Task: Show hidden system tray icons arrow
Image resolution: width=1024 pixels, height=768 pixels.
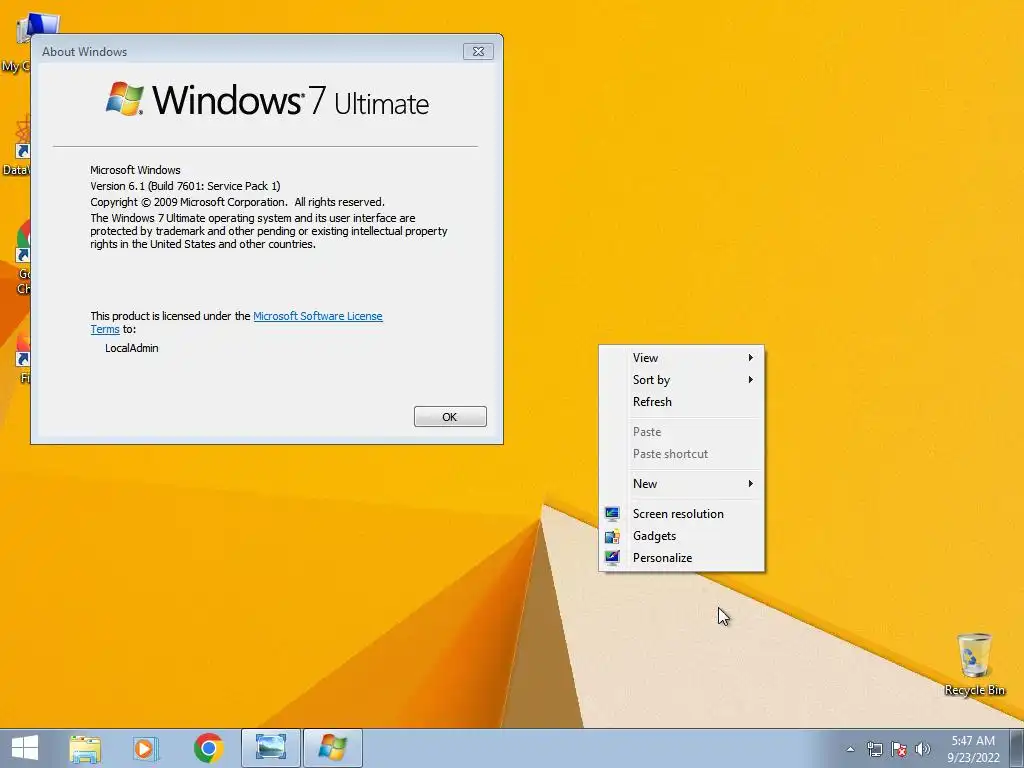Action: tap(850, 749)
